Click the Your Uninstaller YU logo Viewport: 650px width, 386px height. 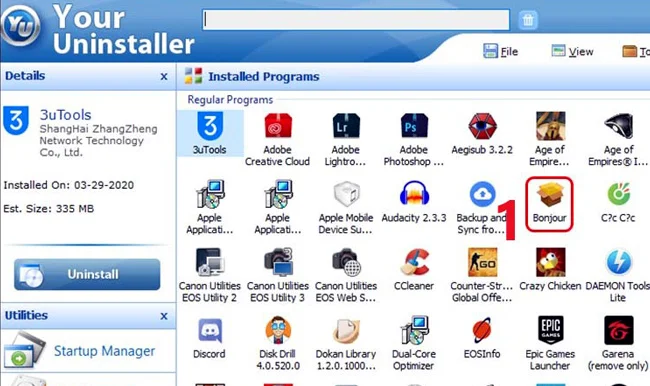(x=21, y=26)
